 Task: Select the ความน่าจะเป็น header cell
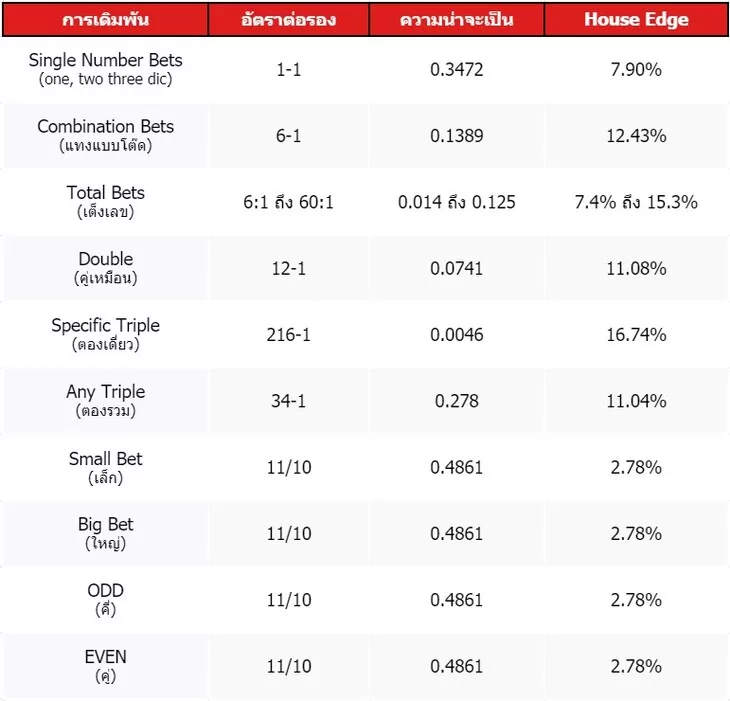click(x=456, y=20)
